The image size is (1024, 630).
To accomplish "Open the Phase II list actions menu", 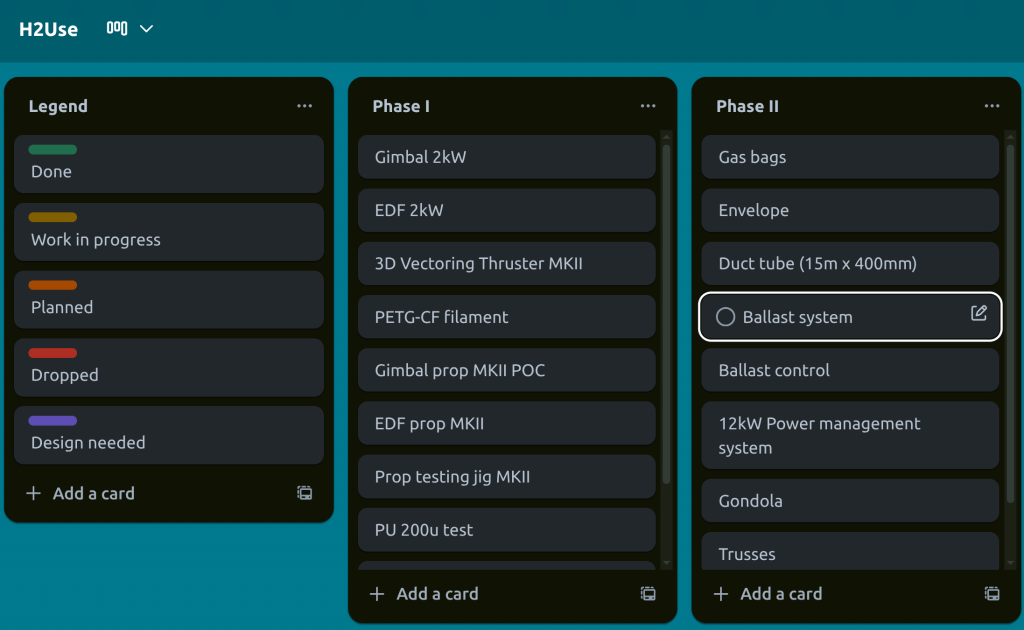I will tap(991, 106).
